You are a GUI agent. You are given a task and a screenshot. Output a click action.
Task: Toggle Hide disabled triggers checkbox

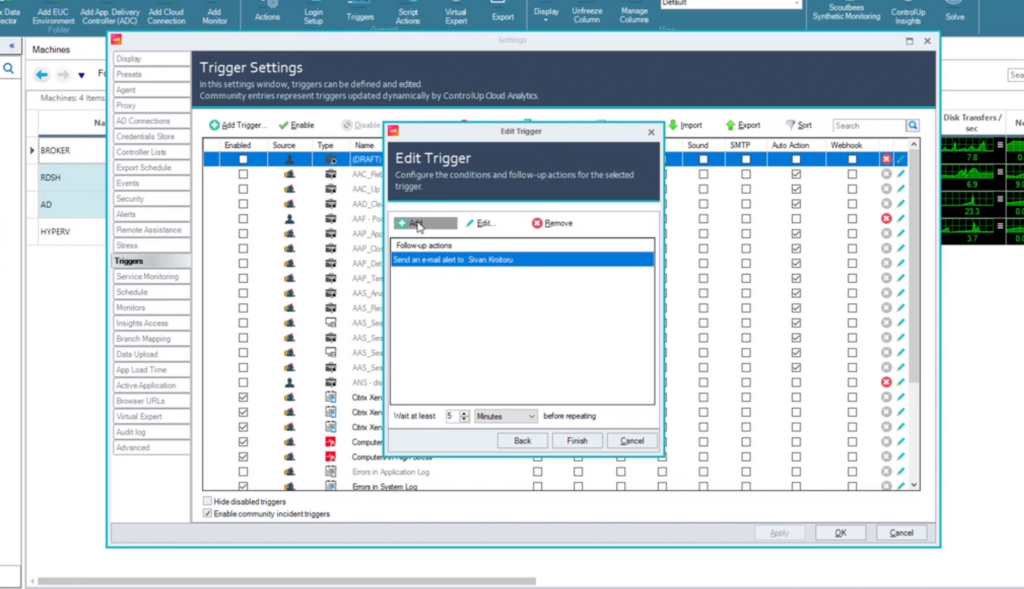[x=208, y=501]
